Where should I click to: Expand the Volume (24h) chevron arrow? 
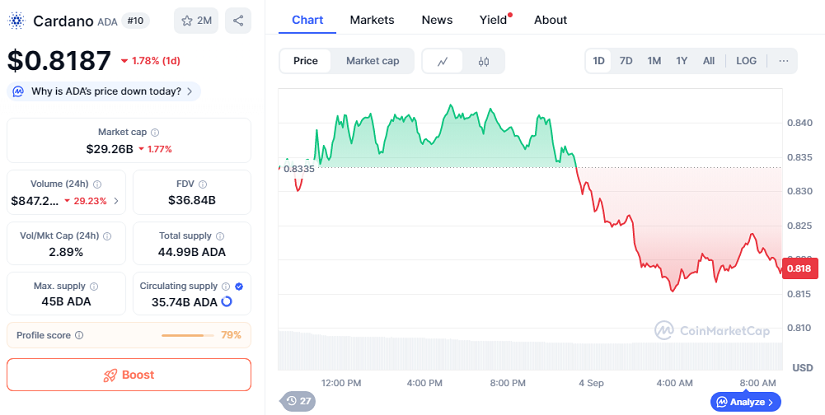[116, 201]
